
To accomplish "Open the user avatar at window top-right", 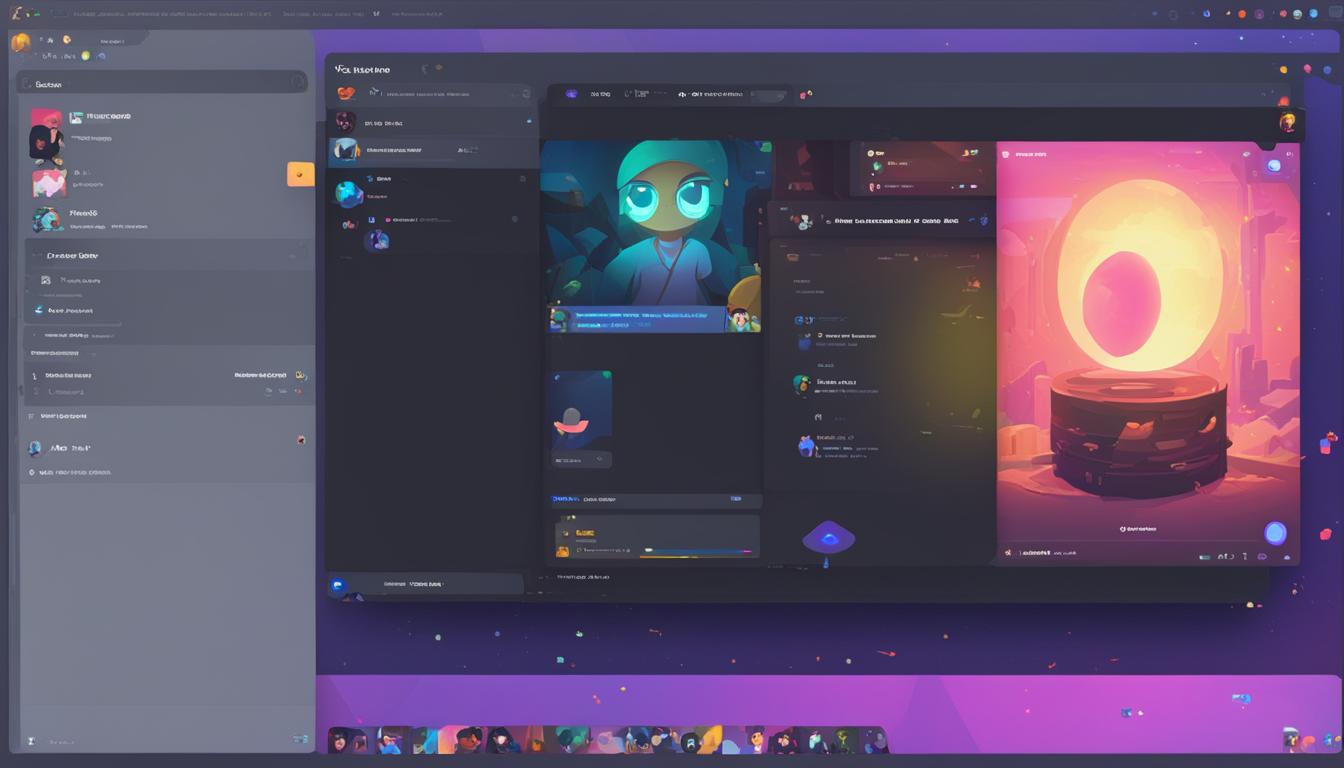I will coord(1288,122).
